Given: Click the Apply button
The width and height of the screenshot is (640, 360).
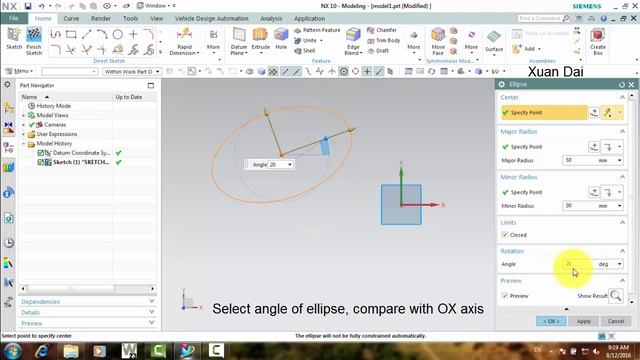Looking at the screenshot, I should [x=584, y=321].
